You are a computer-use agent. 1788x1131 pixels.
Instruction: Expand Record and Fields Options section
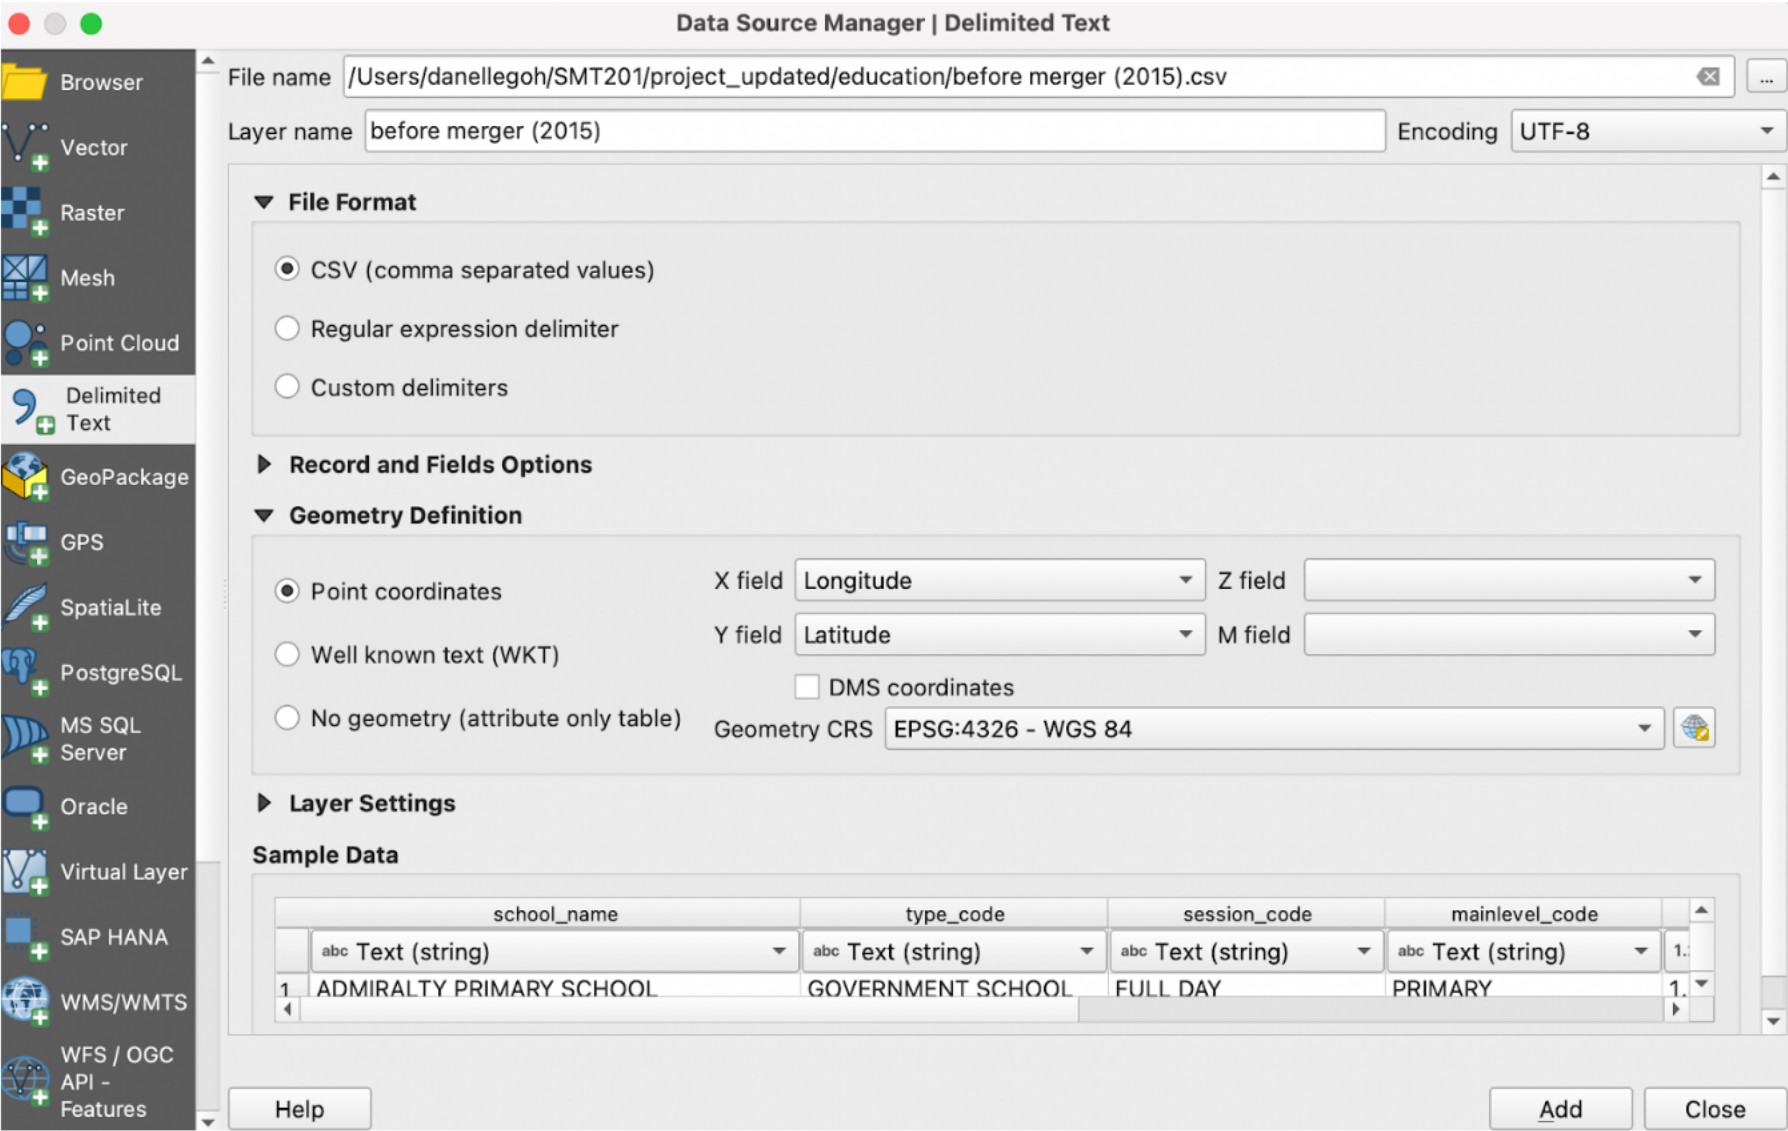(x=265, y=465)
